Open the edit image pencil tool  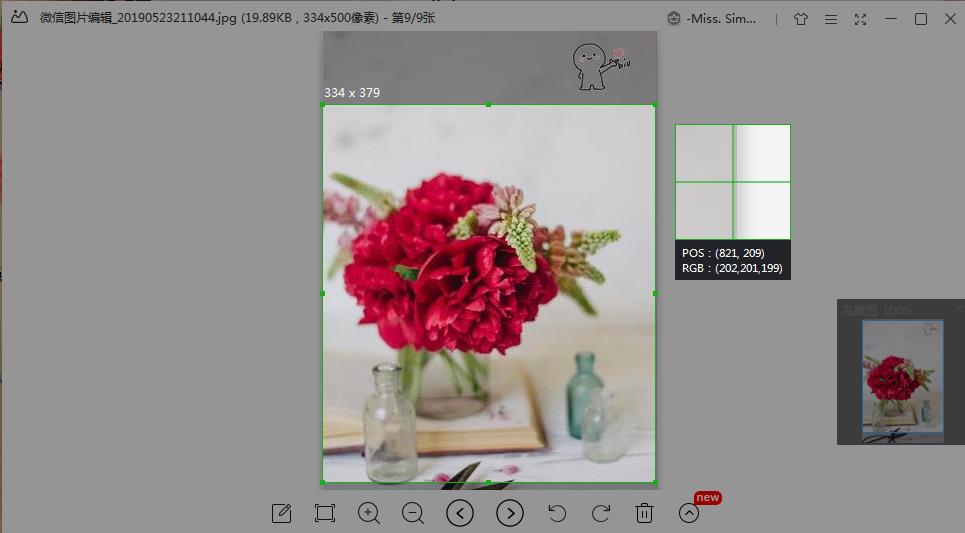click(281, 513)
